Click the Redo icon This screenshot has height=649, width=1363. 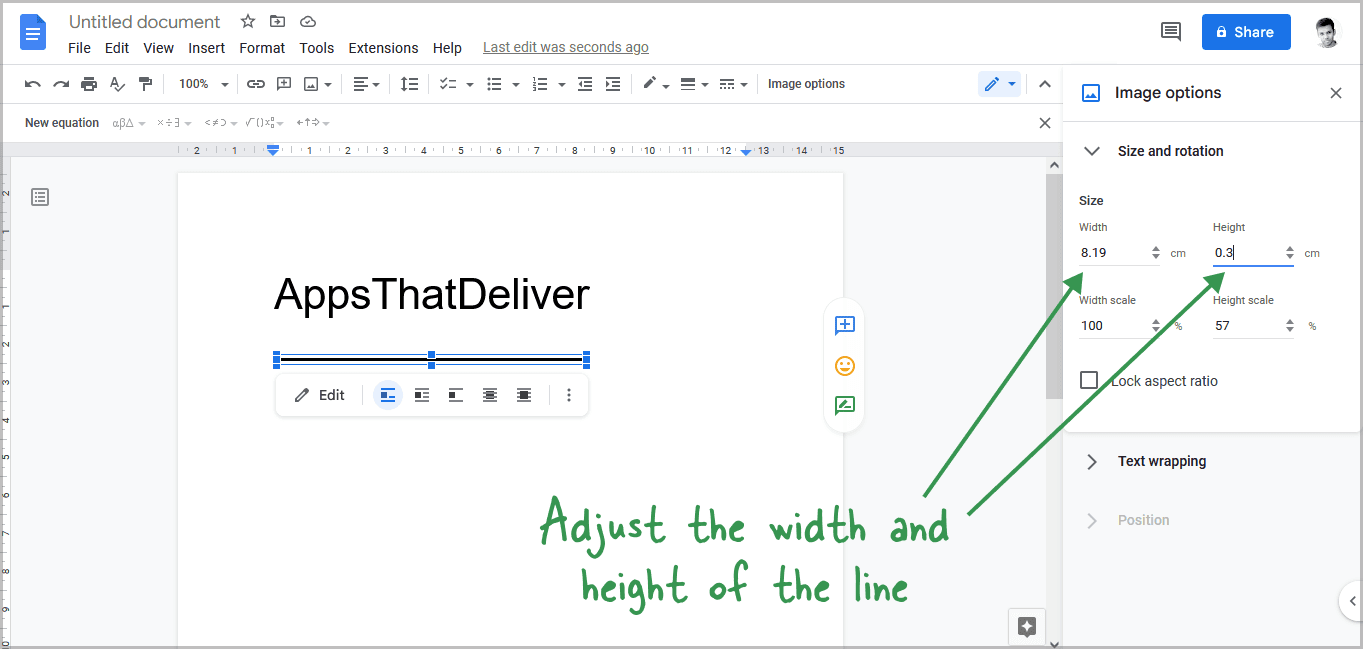61,84
